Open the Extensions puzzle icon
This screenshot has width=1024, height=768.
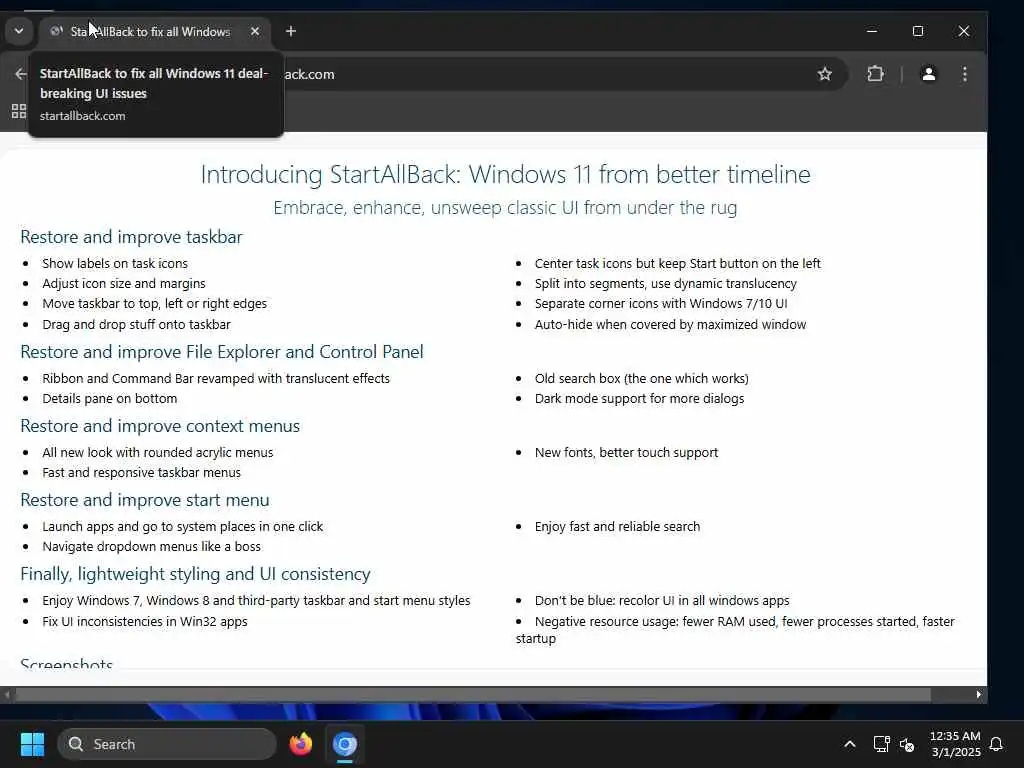(x=875, y=74)
